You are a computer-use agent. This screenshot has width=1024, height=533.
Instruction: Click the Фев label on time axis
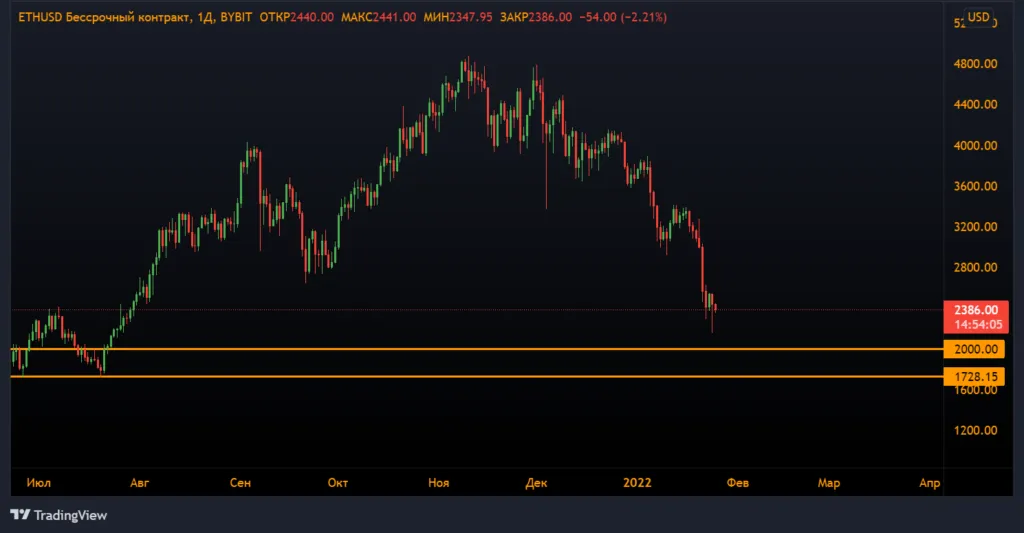click(x=737, y=483)
